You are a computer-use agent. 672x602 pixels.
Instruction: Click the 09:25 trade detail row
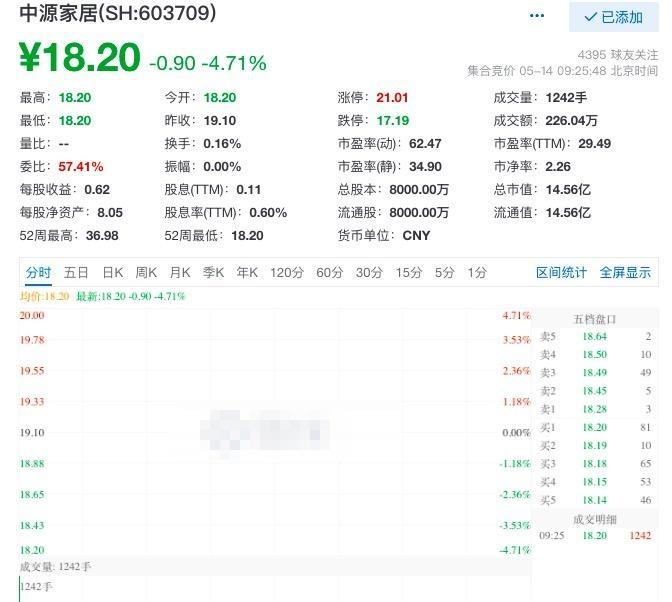595,536
